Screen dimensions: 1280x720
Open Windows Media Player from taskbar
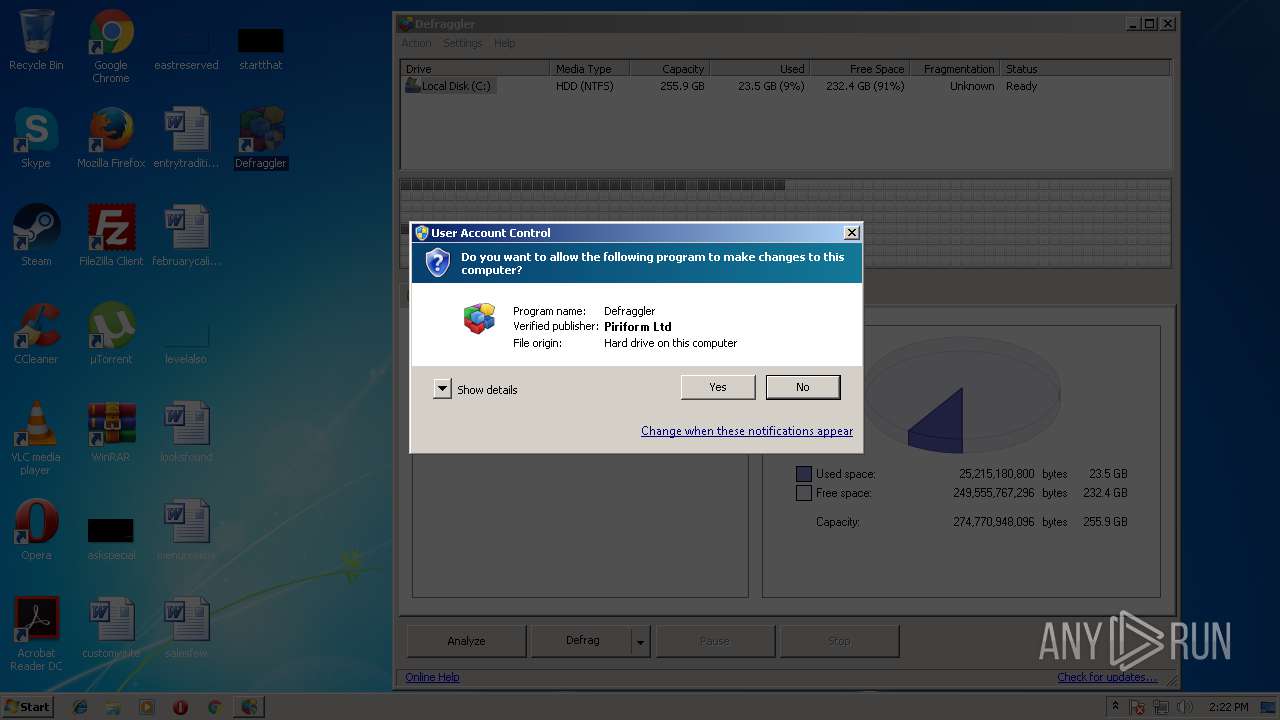coord(147,707)
